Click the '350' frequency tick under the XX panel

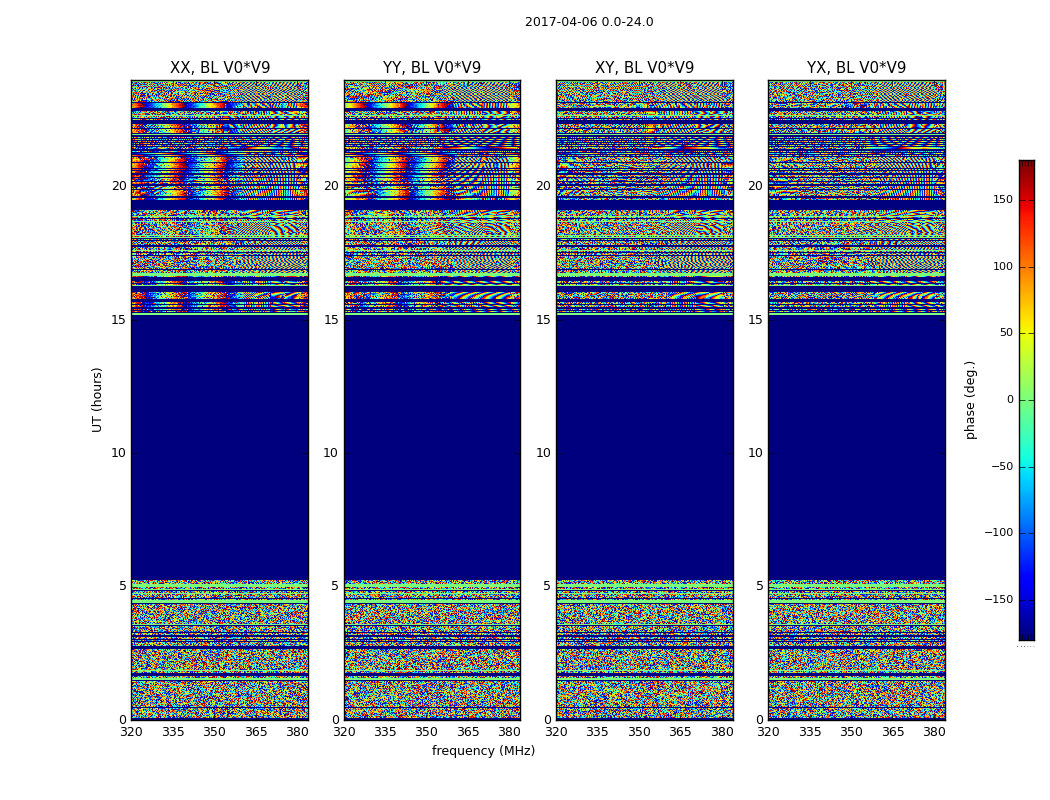click(214, 732)
